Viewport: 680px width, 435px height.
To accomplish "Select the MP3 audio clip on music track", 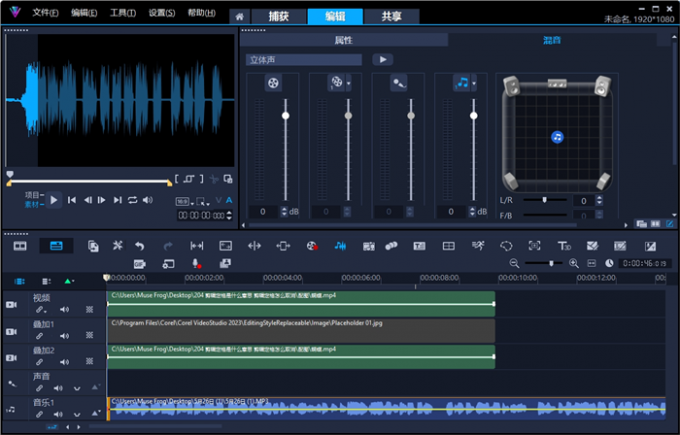I will point(386,409).
